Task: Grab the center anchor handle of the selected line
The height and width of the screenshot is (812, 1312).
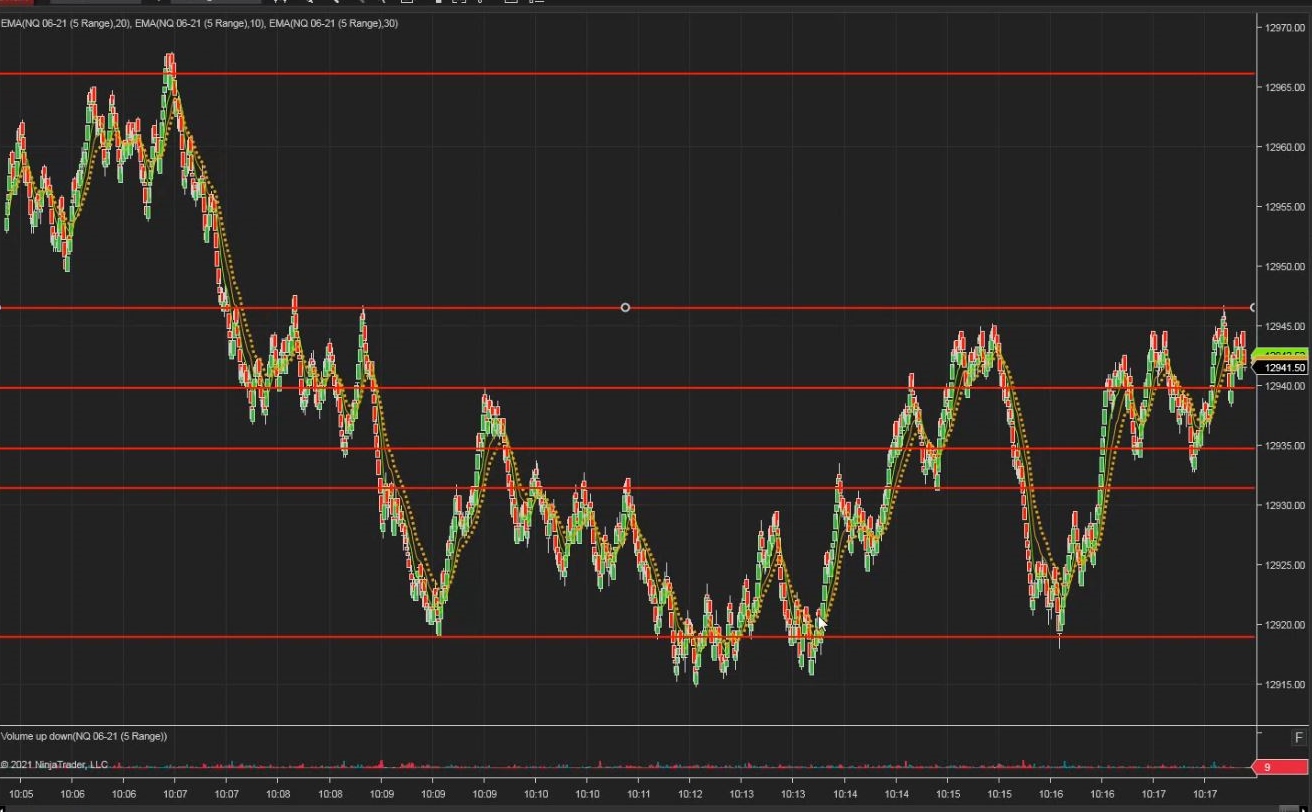Action: coord(625,307)
